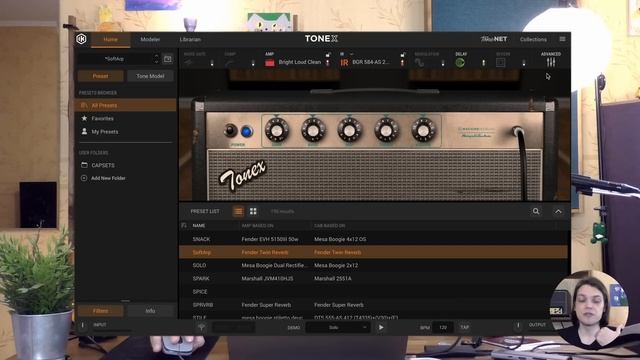Click the save preset icon beside SoftApp
This screenshot has height=360, width=640.
(167, 59)
